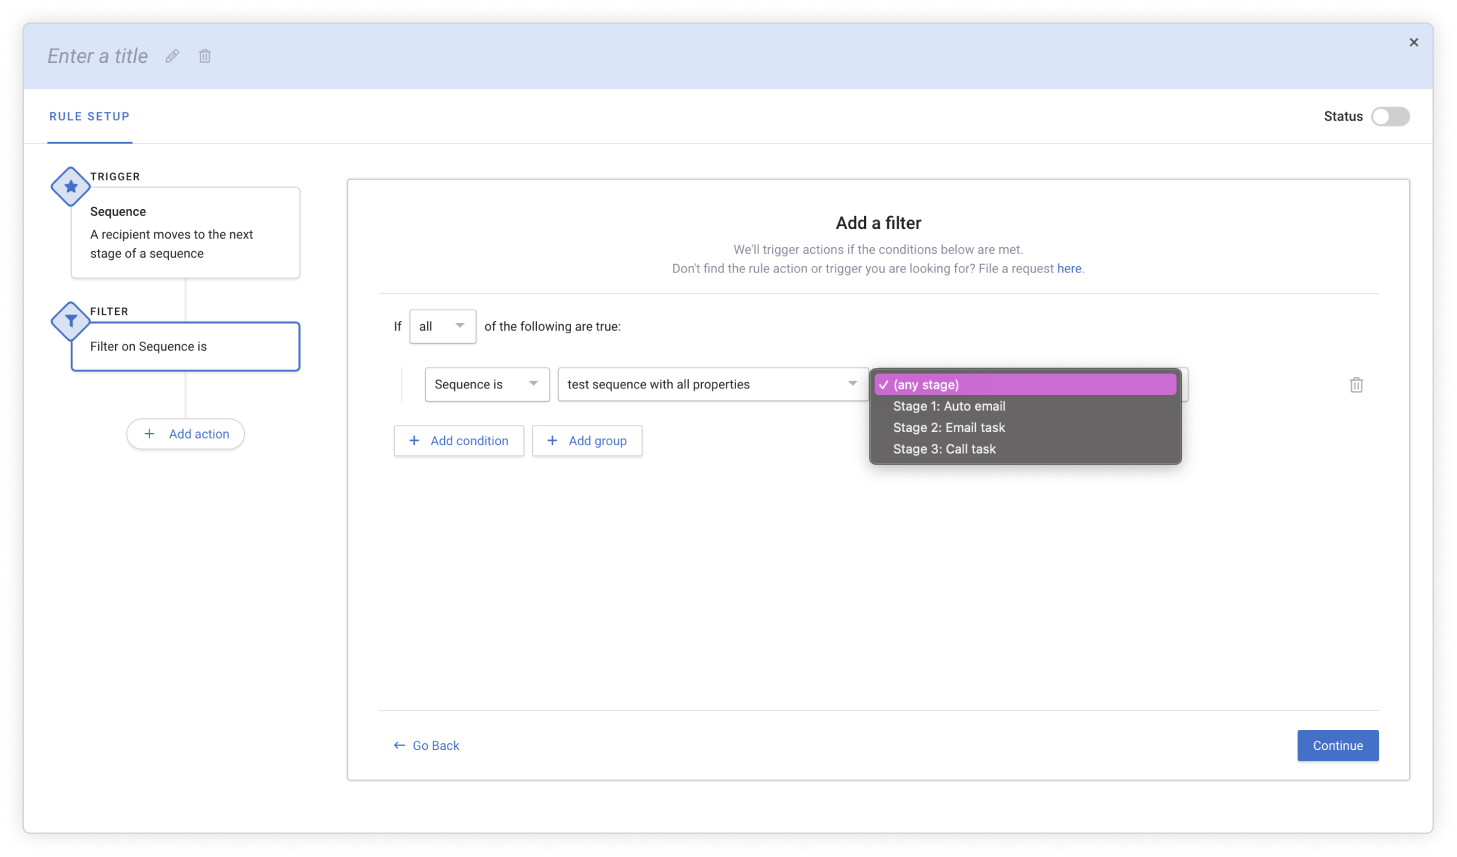
Task: Click Go Back link
Action: [427, 746]
